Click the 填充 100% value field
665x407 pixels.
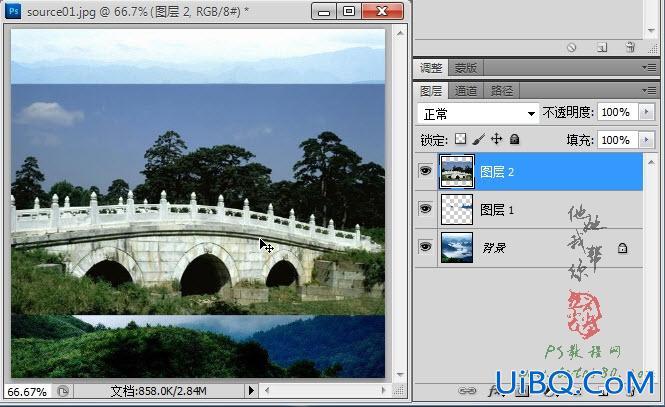pyautogui.click(x=618, y=140)
